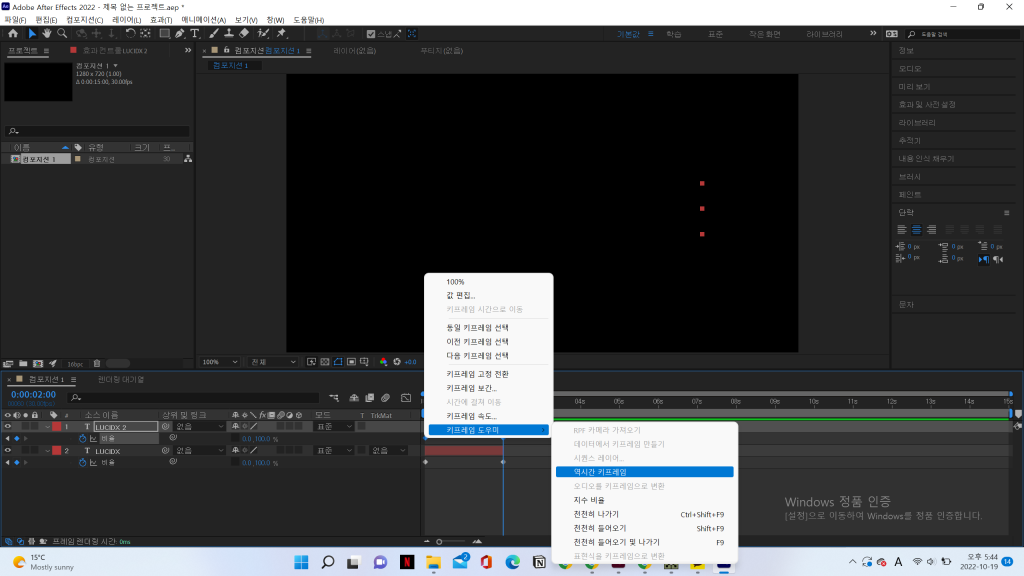This screenshot has width=1024, height=576.
Task: Select the Zoom magnifier tool
Action: [x=62, y=33]
